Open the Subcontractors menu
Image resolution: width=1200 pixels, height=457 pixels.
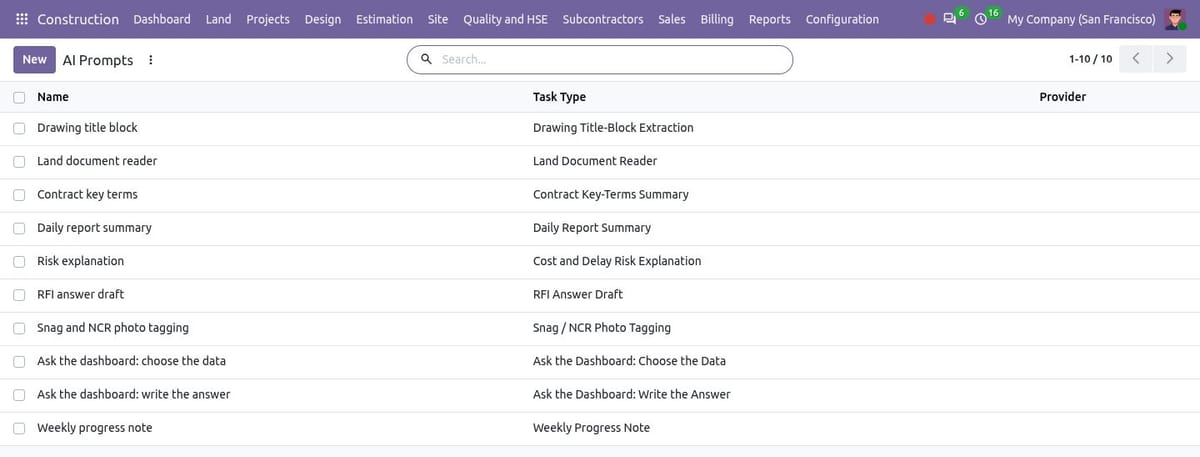pos(603,19)
